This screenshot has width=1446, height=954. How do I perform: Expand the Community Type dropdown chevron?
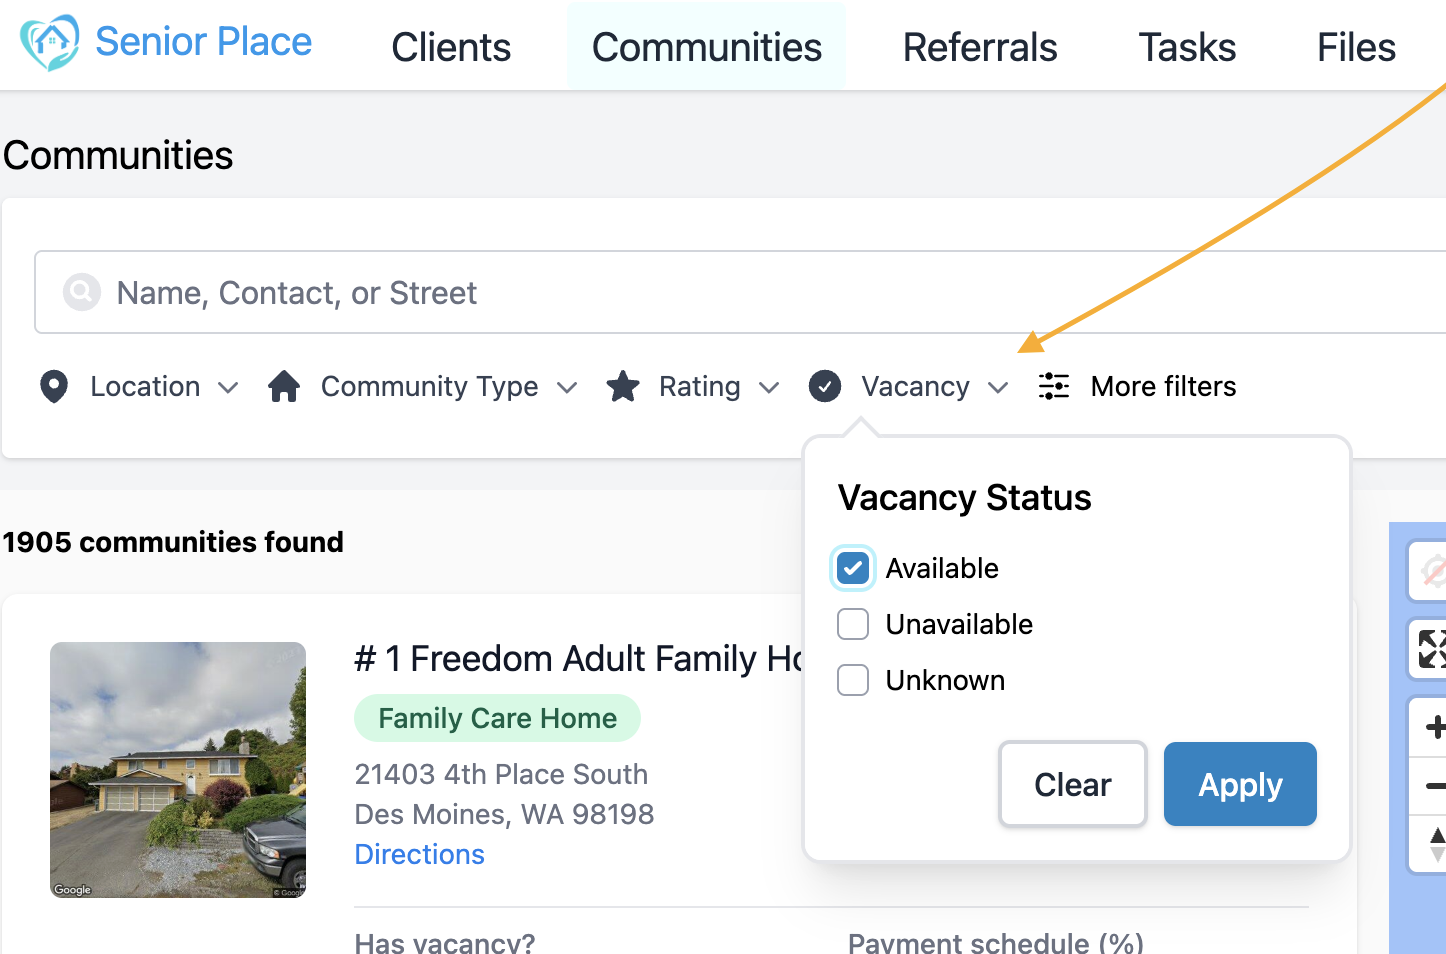(x=567, y=387)
